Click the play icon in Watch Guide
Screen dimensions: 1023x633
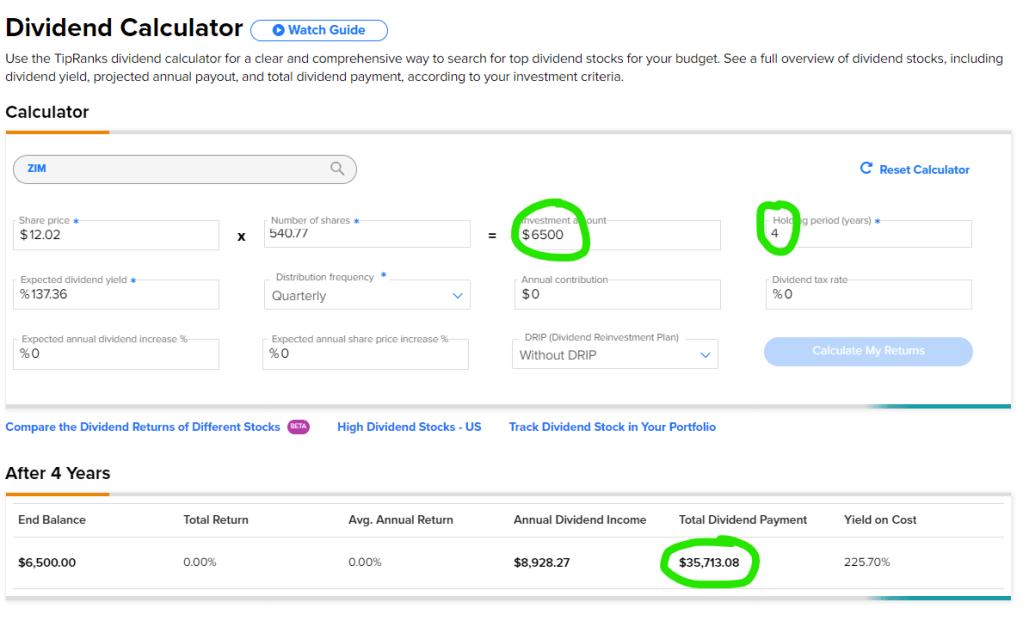tap(278, 31)
